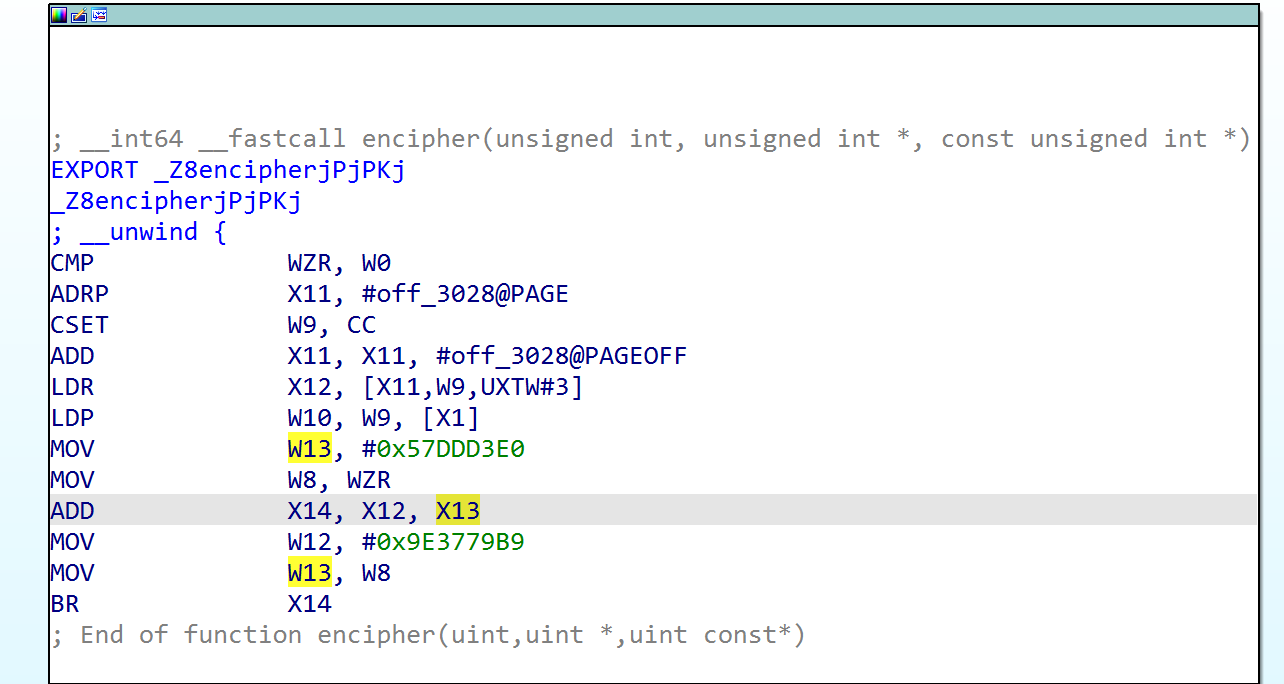
Task: Click the encipher function prototype comment
Action: point(650,139)
